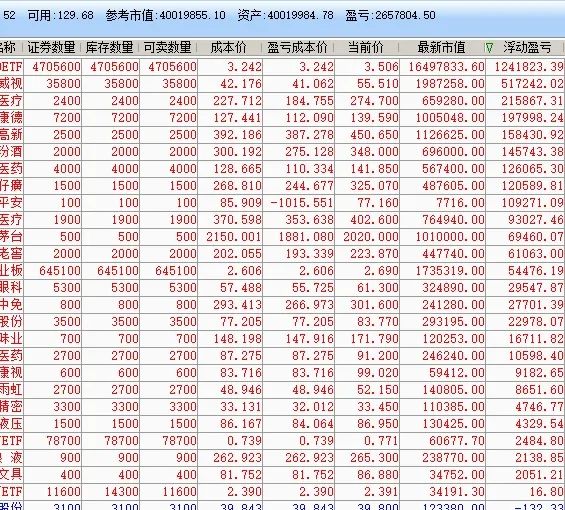Sort by the 当前价 column header

click(x=366, y=48)
